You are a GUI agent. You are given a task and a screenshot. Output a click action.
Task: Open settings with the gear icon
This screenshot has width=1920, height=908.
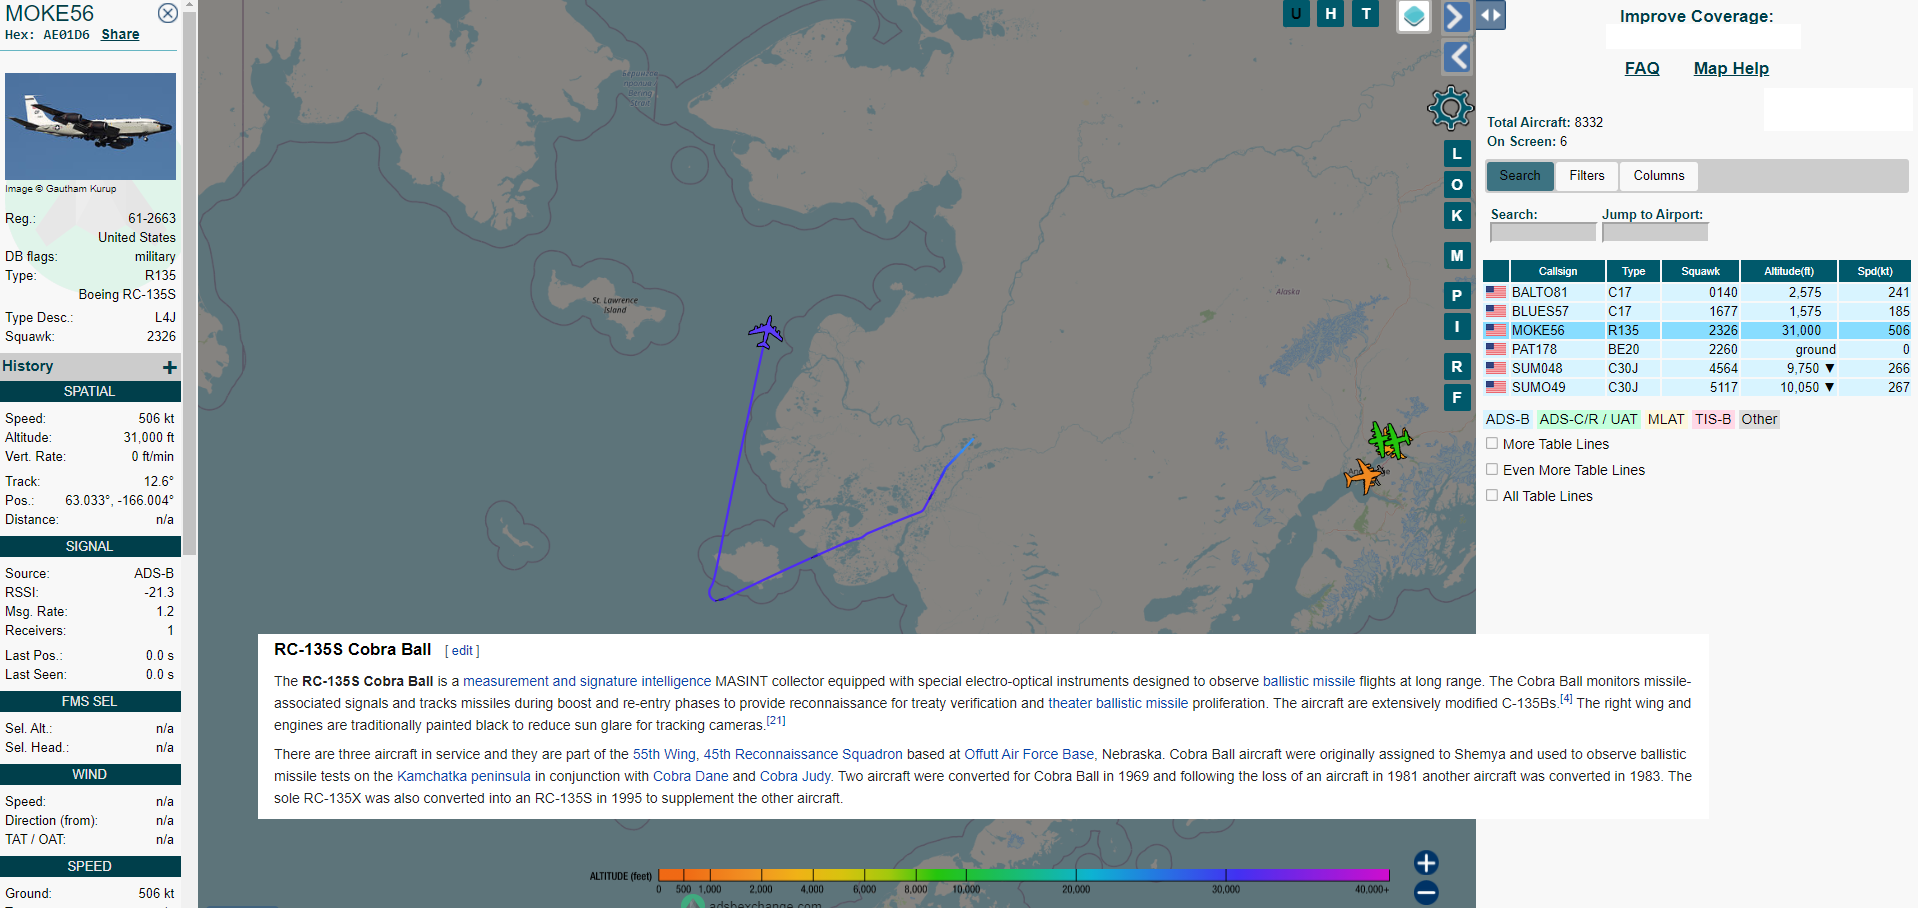1450,108
